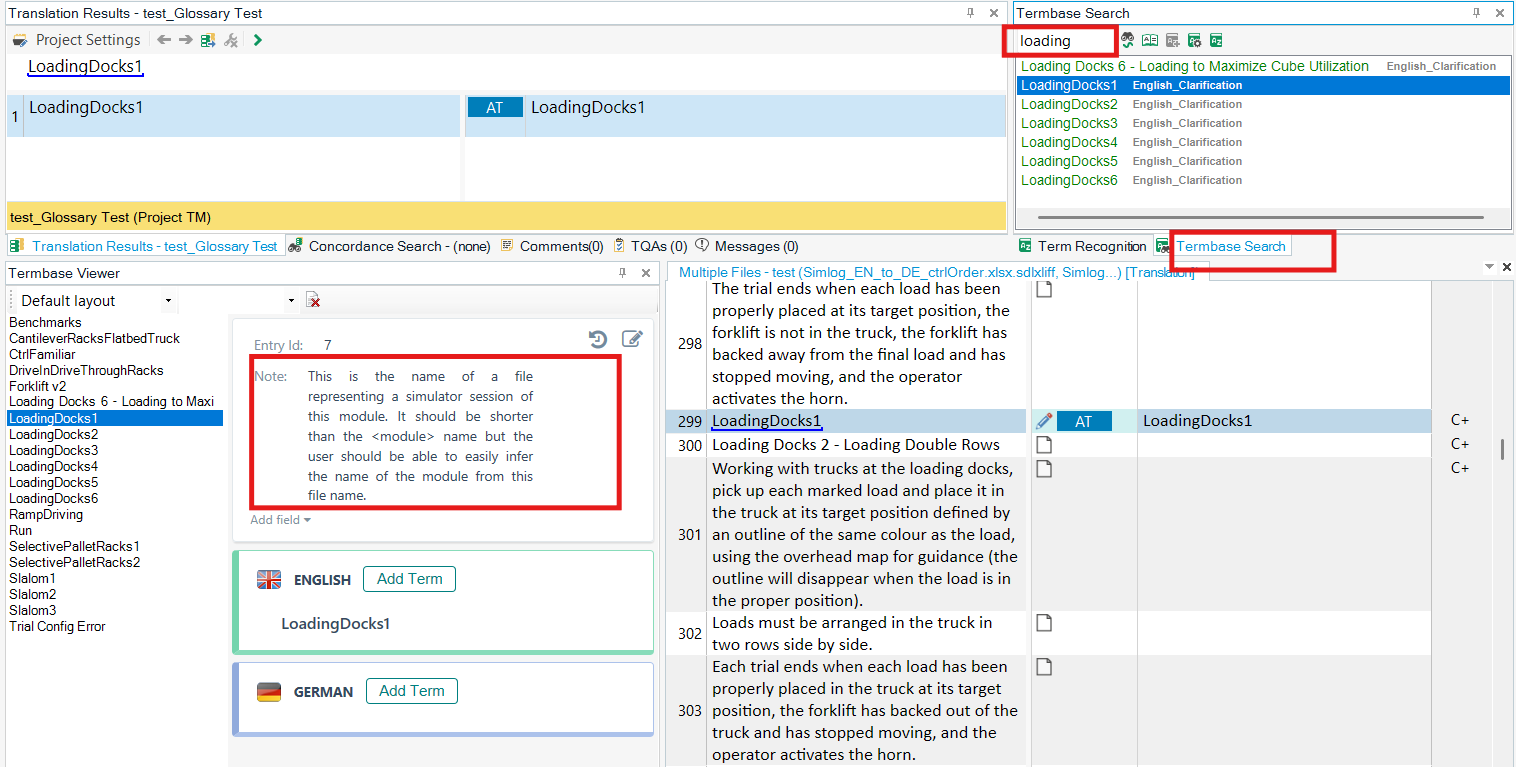The height and width of the screenshot is (767, 1516).
Task: Click the document status icon on segment 301
Action: [x=1044, y=469]
